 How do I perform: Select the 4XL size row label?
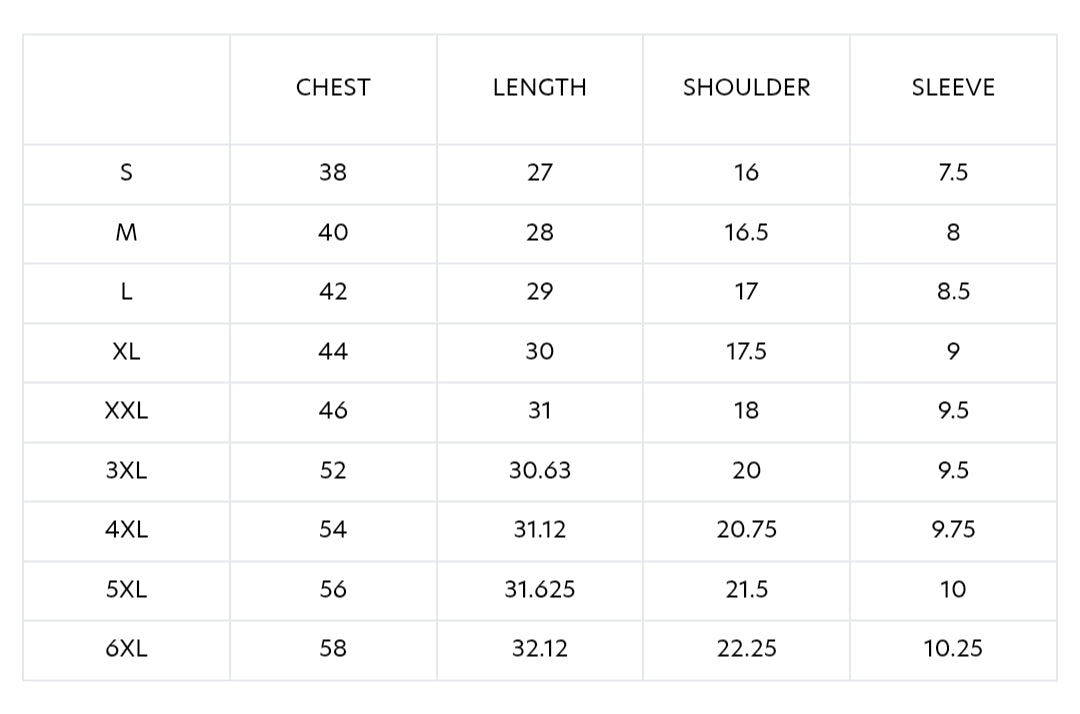126,530
